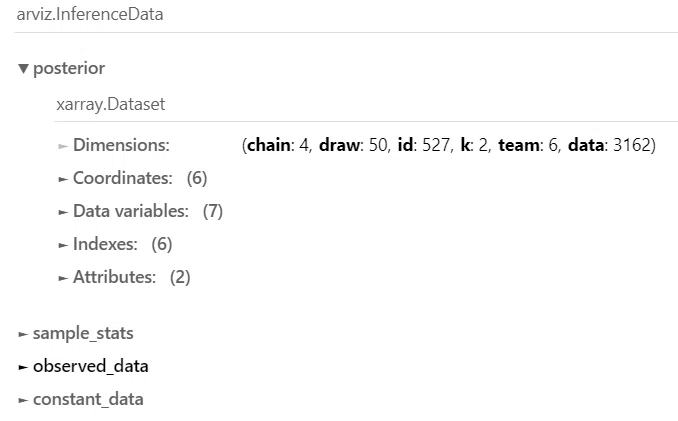Expand the Coordinates arrow icon
This screenshot has width=678, height=421.
[x=63, y=179]
